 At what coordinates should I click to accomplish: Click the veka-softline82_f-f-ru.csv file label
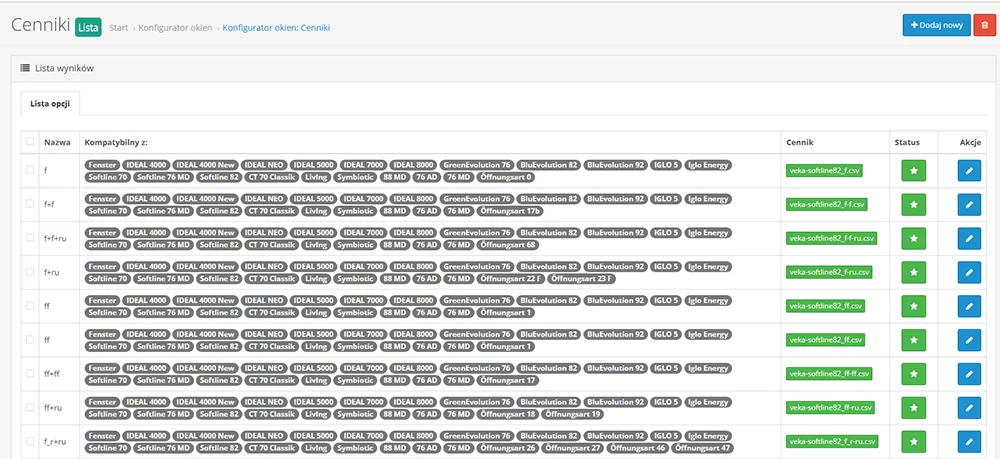point(832,238)
